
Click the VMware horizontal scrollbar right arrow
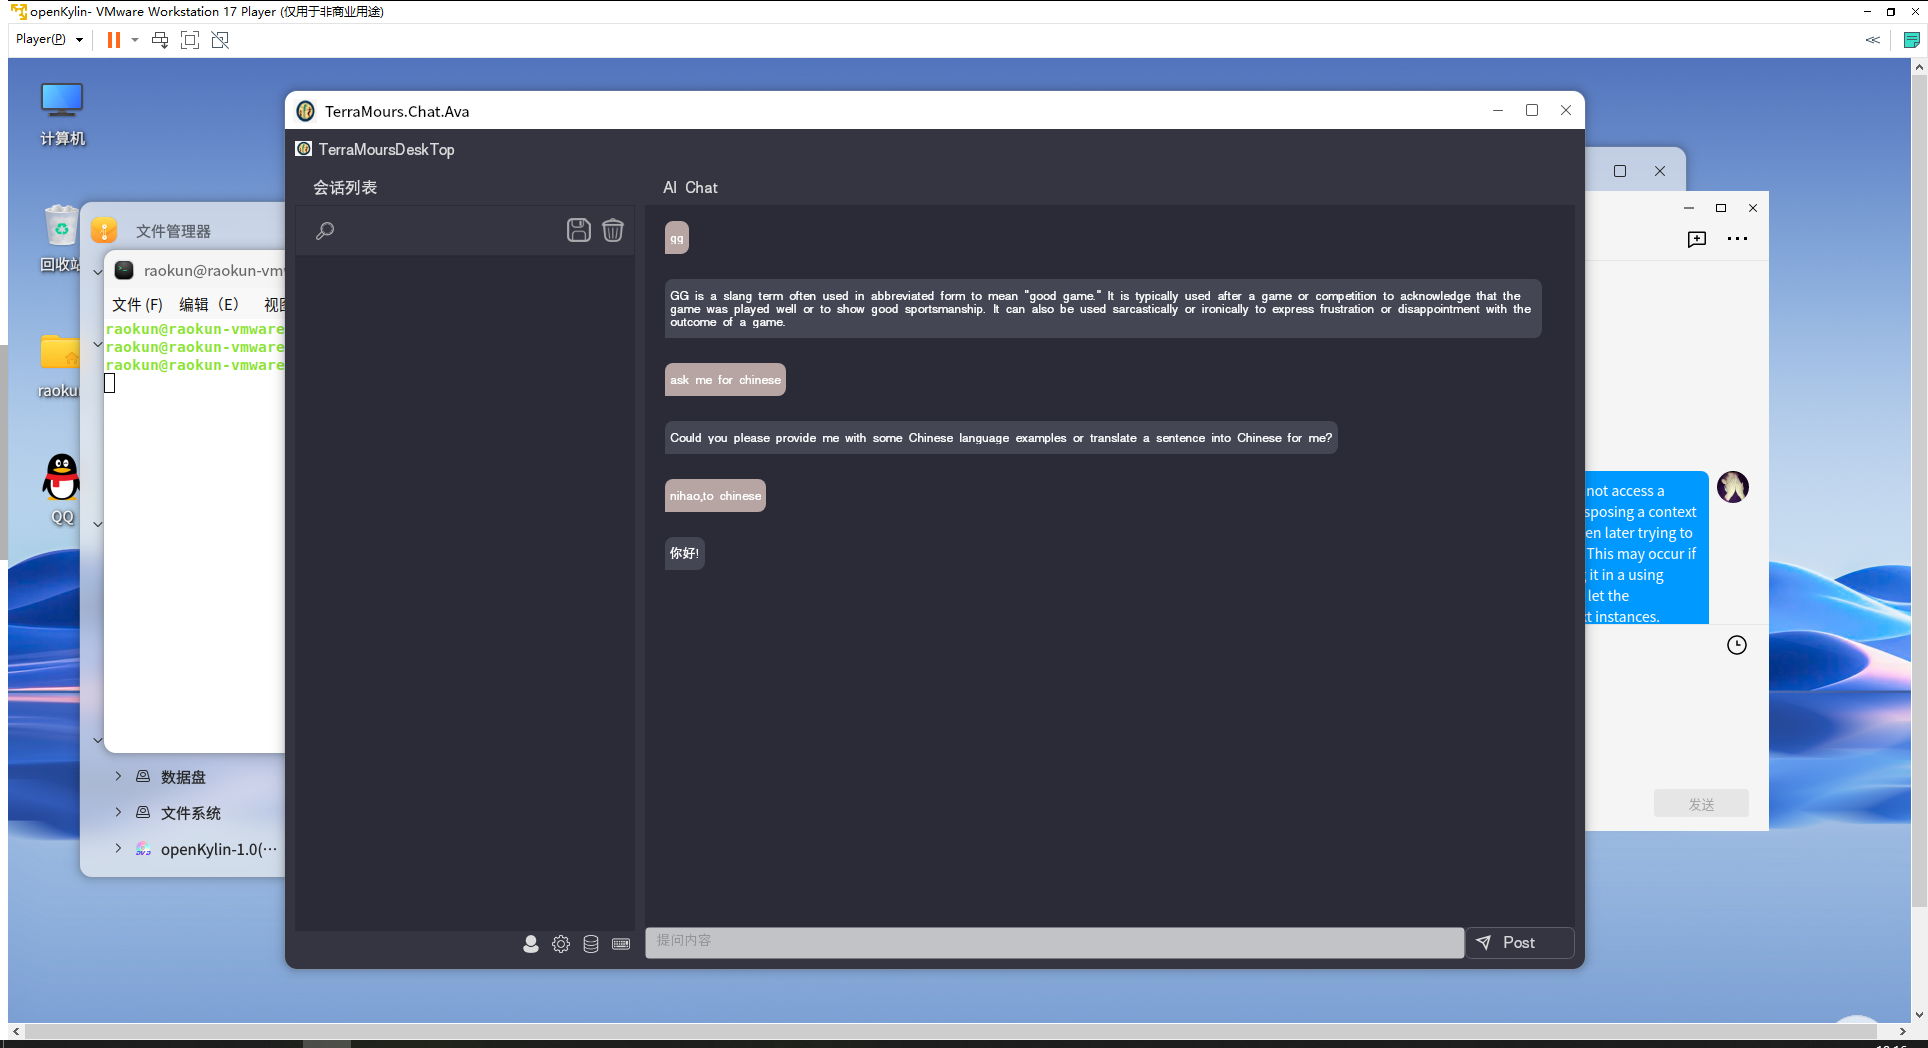(1902, 1031)
